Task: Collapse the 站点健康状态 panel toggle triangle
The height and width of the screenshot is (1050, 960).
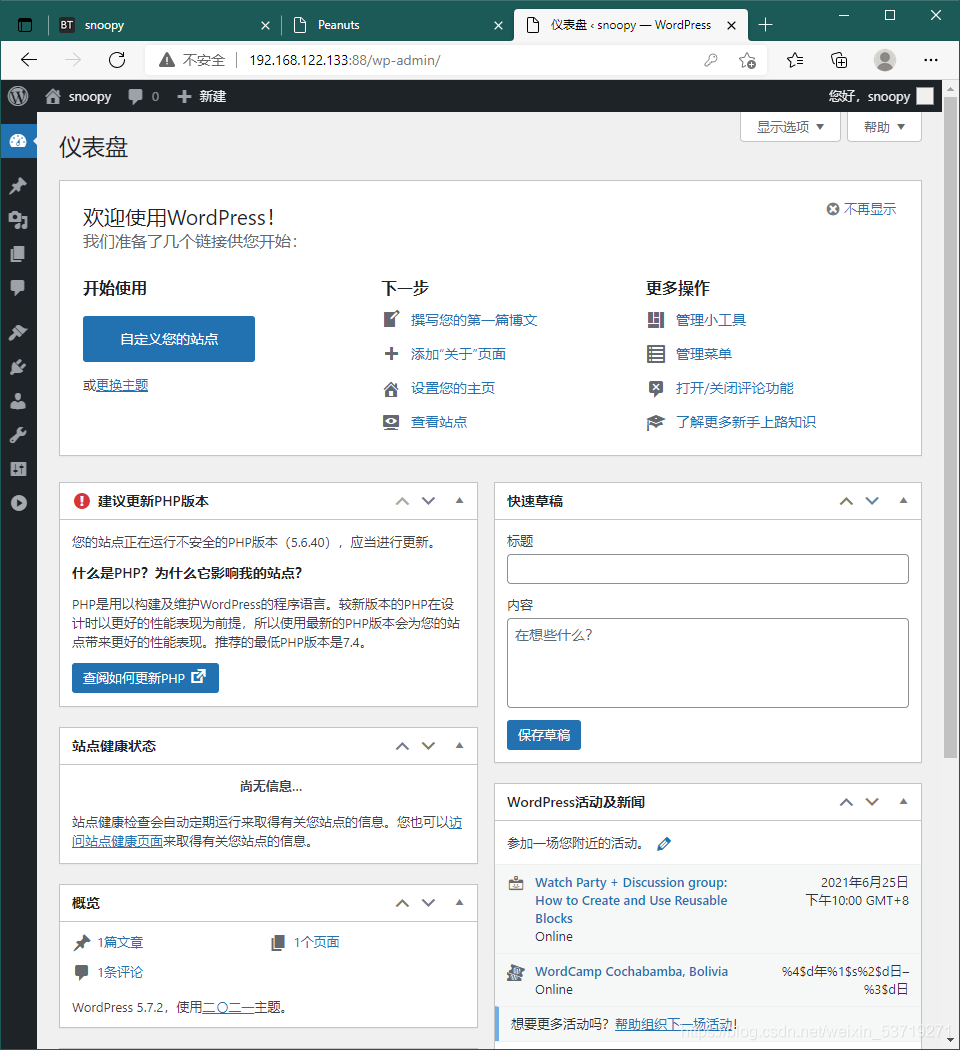Action: (459, 745)
